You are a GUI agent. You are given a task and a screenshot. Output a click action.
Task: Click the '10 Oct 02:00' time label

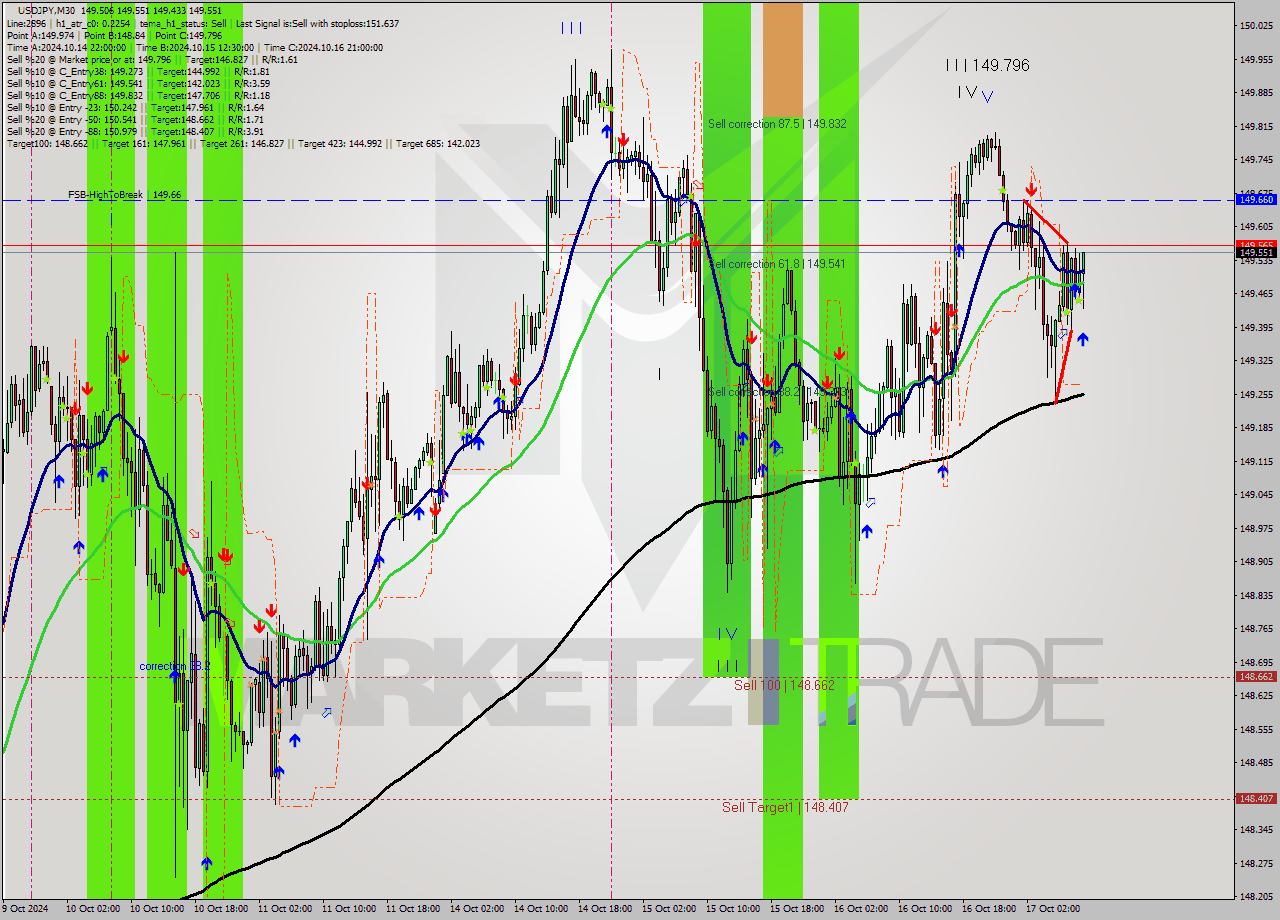[x=92, y=909]
